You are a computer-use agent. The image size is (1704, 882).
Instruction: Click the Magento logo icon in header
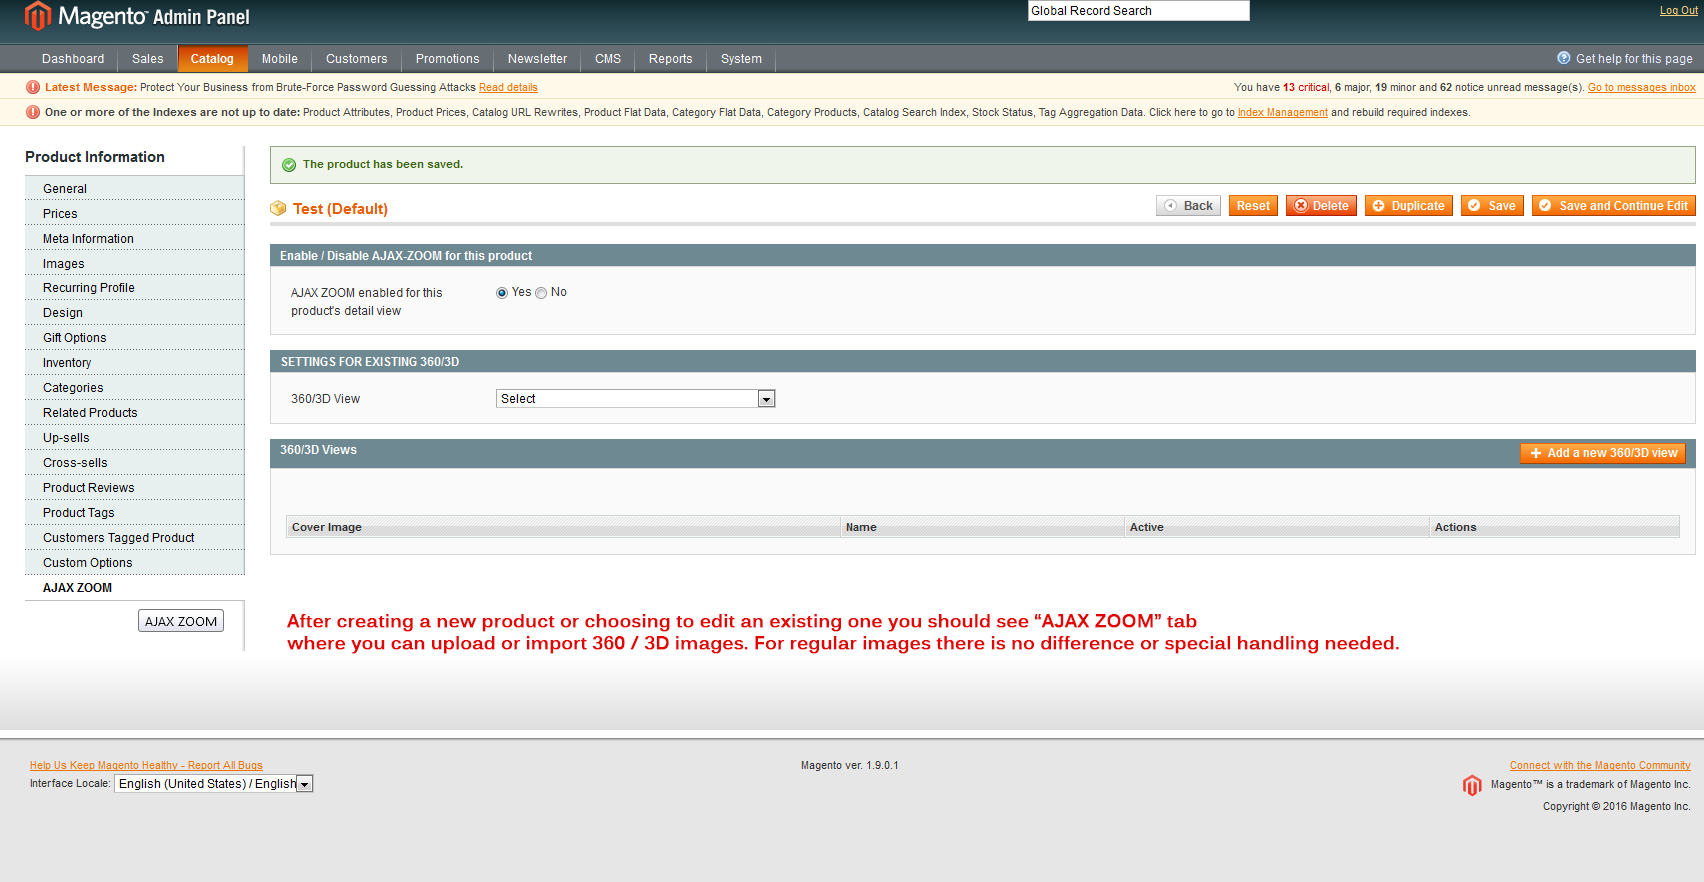pyautogui.click(x=38, y=16)
